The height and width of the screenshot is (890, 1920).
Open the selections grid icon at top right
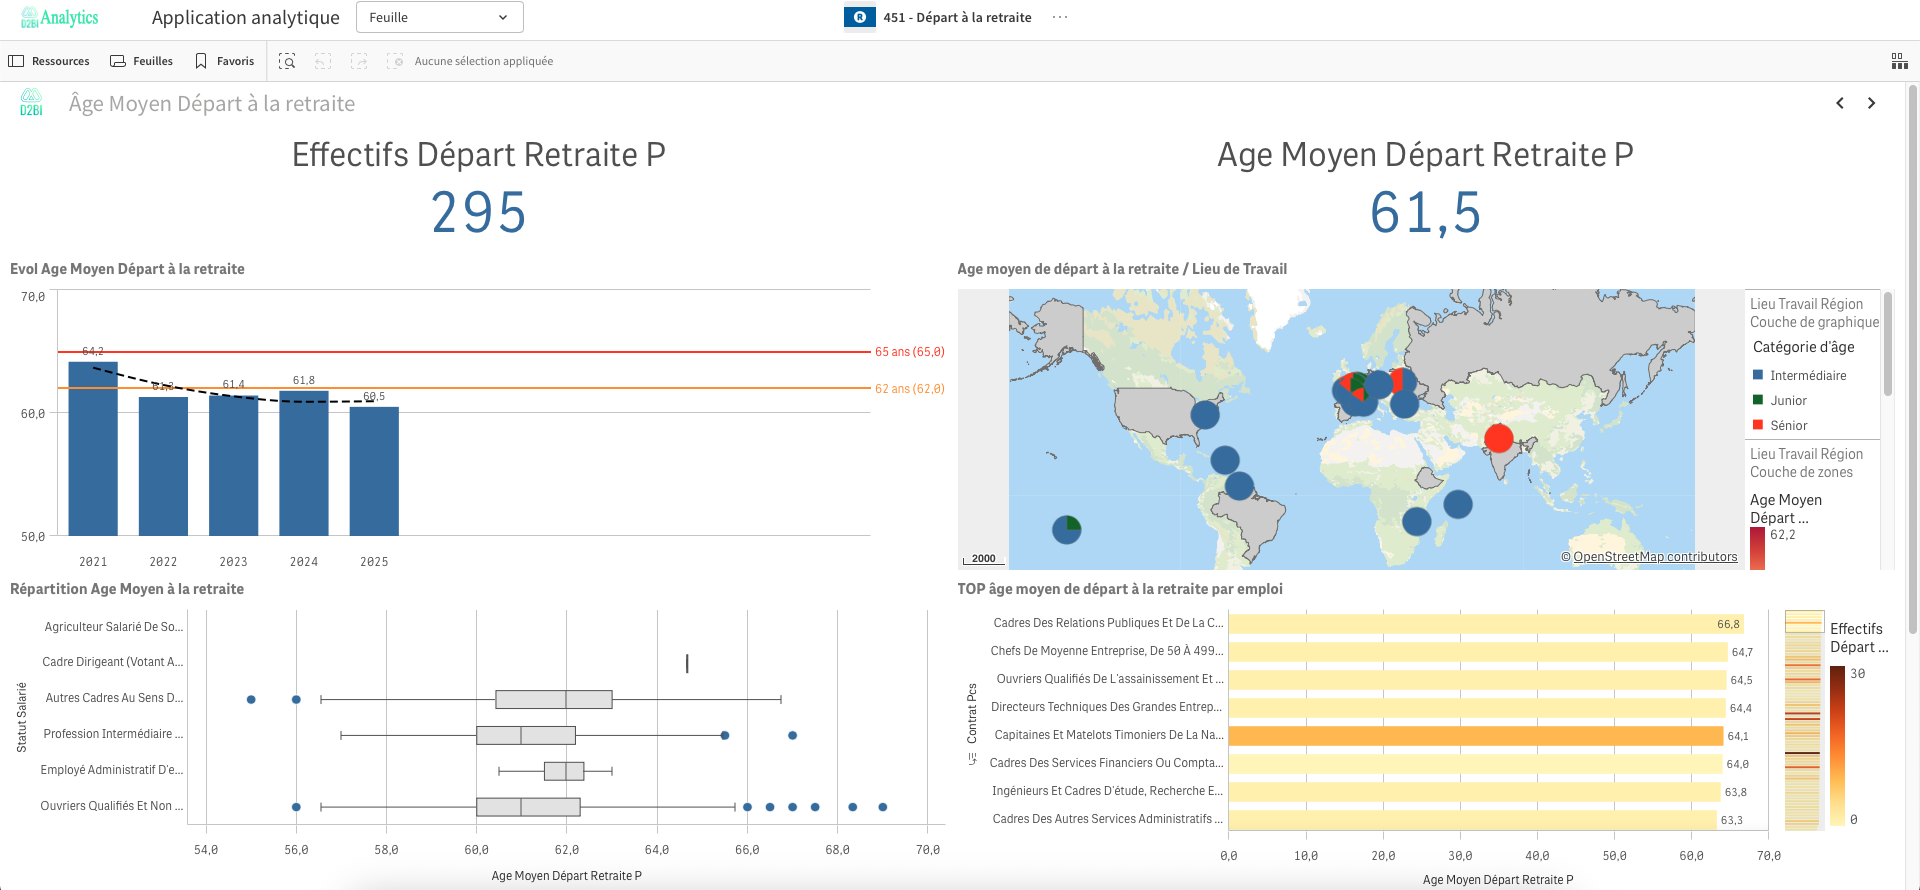coord(1899,61)
